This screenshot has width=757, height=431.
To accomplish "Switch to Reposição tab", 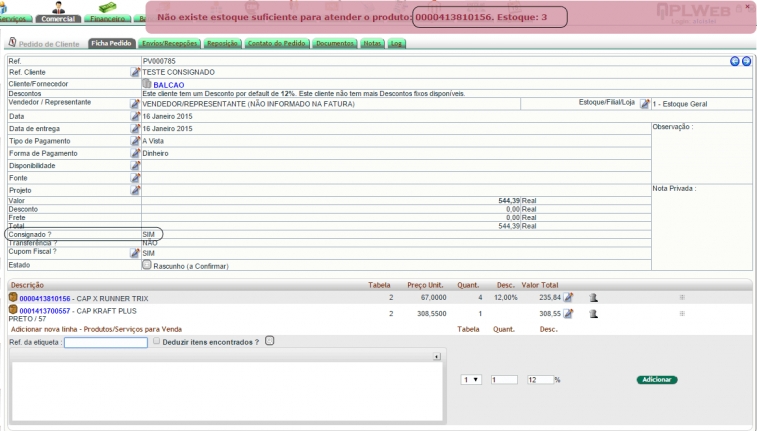I will (222, 43).
